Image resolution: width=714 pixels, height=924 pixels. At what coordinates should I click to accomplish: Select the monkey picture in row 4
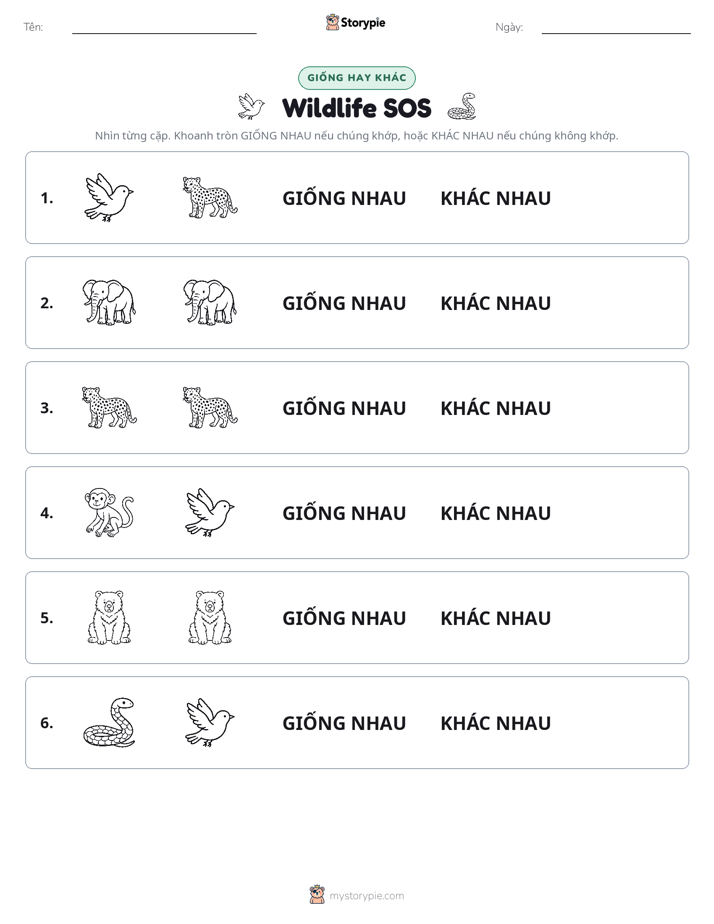point(109,512)
